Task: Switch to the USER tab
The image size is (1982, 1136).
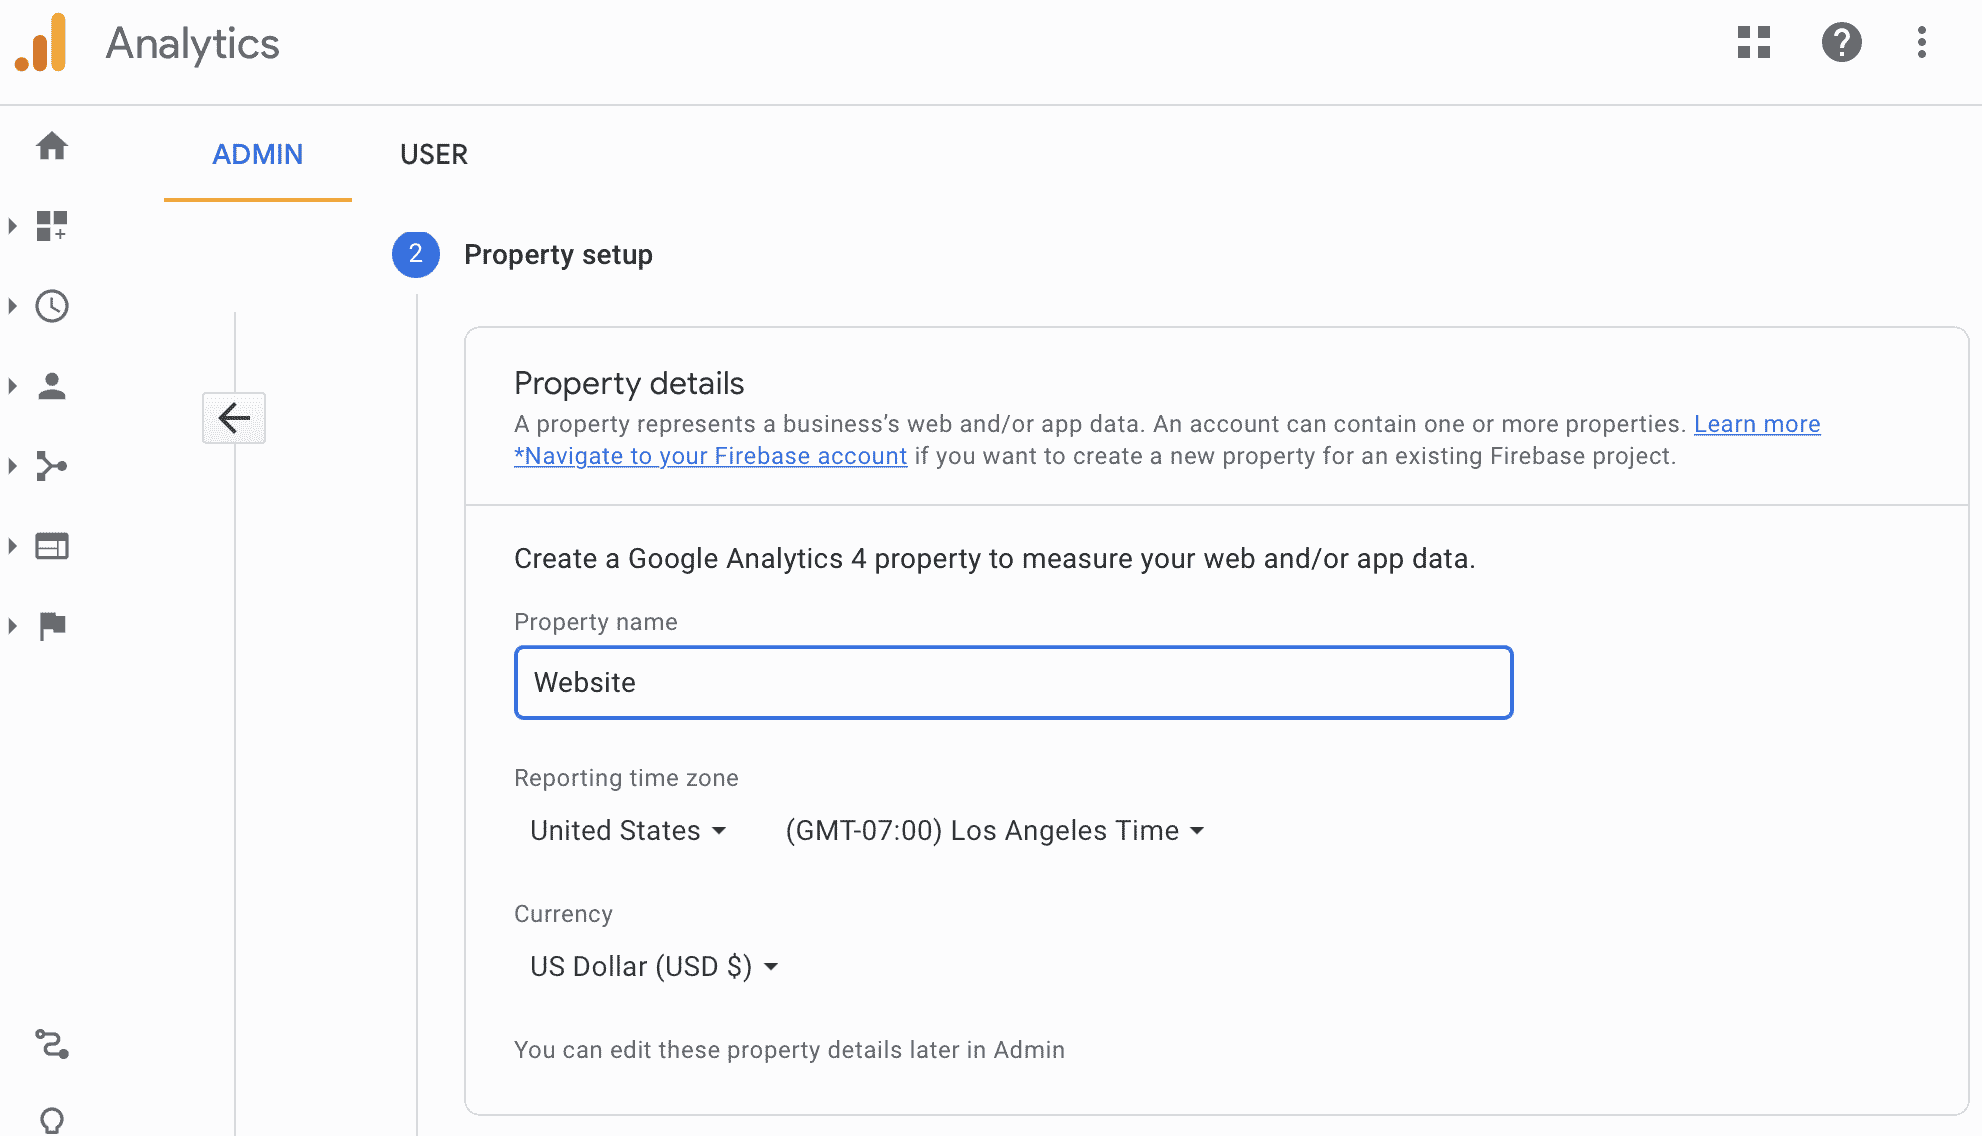Action: (x=434, y=154)
